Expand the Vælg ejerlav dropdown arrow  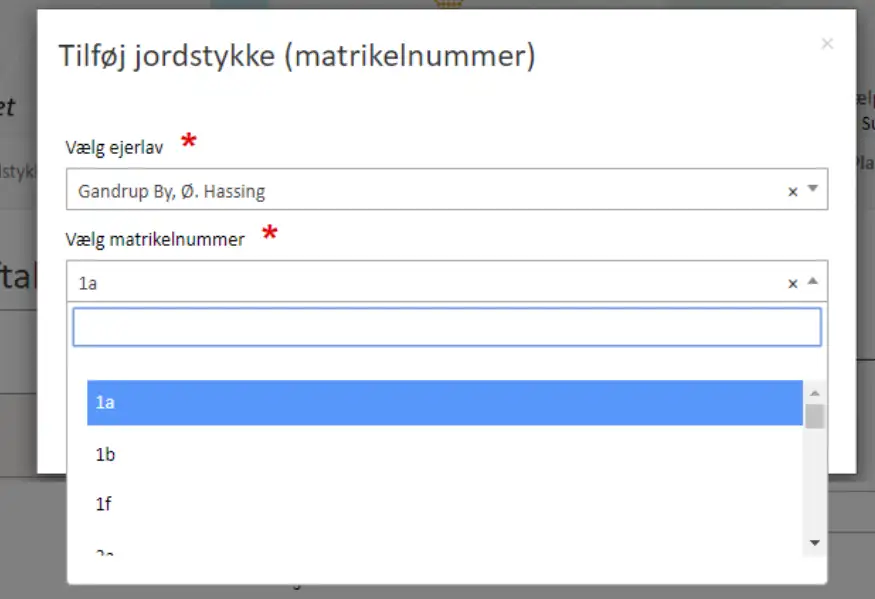pos(812,189)
